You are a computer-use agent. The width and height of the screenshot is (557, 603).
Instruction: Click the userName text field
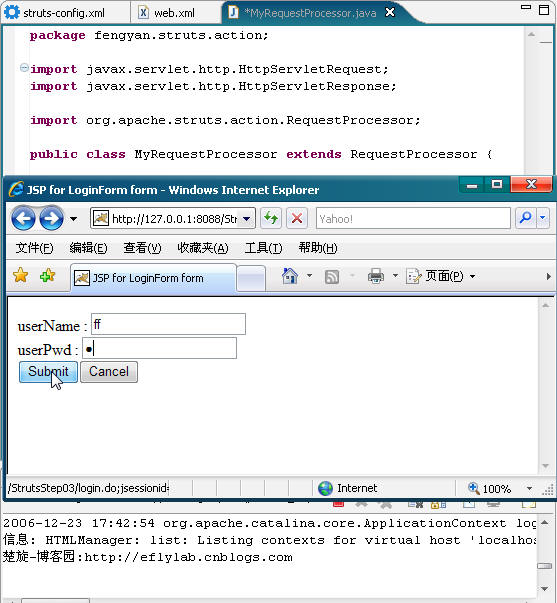click(168, 324)
